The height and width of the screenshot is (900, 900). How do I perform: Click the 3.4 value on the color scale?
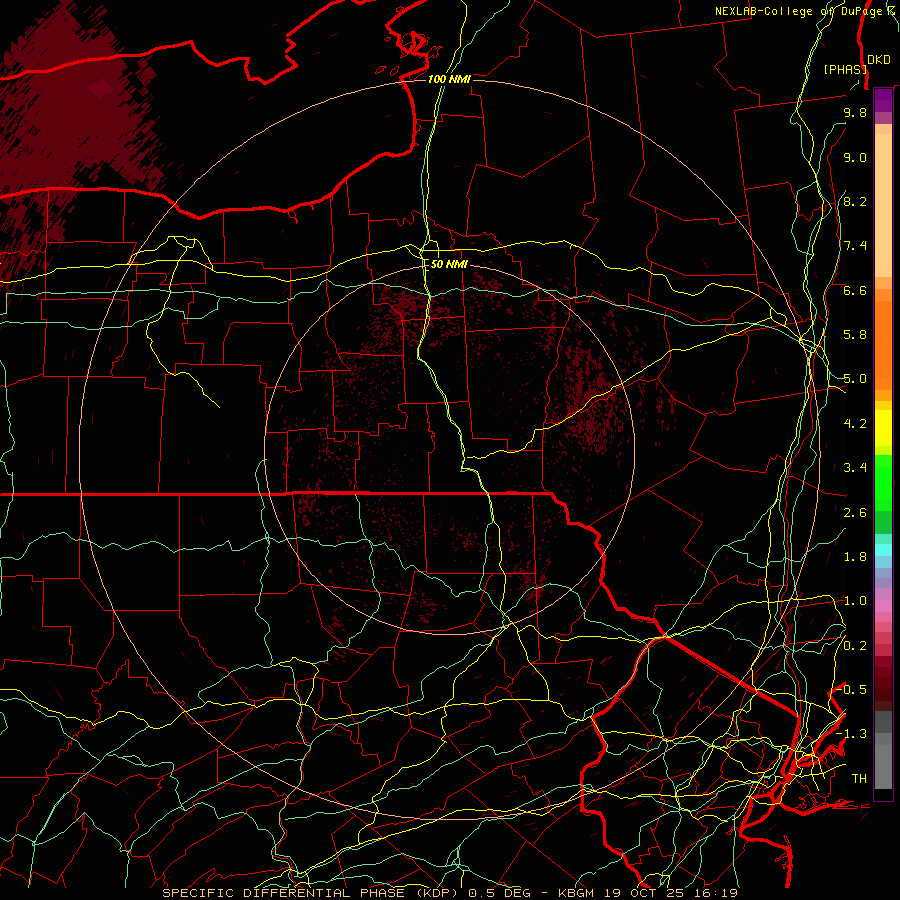[x=855, y=468]
